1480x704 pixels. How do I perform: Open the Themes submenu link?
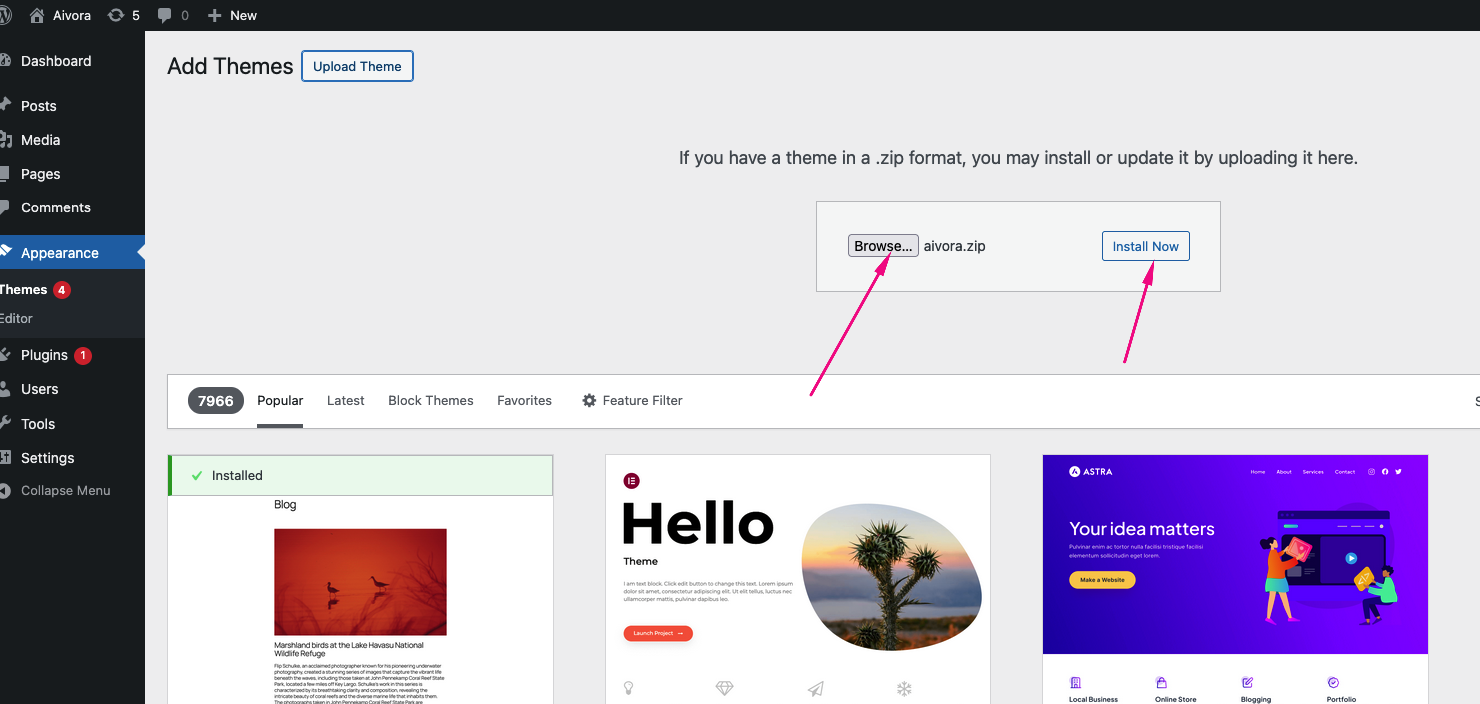(x=24, y=290)
